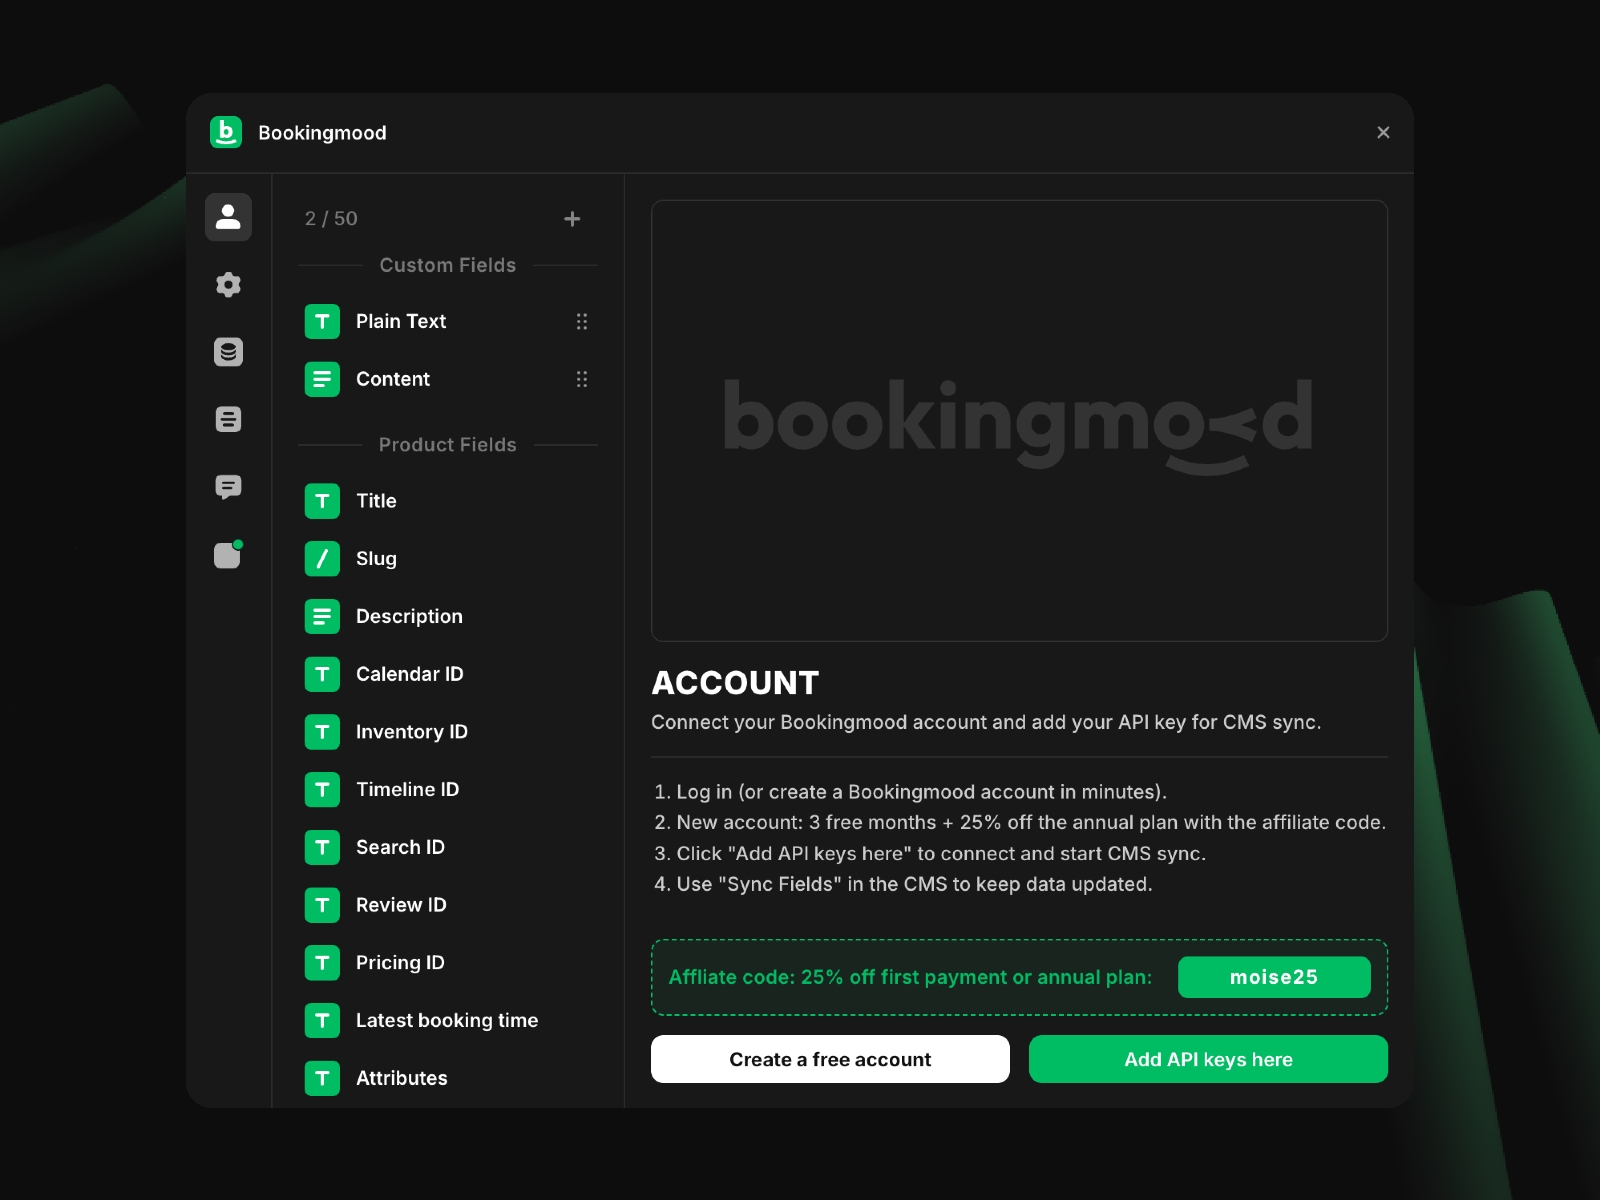1600x1200 pixels.
Task: Click the moise25 affiliate code chip
Action: 1274,977
